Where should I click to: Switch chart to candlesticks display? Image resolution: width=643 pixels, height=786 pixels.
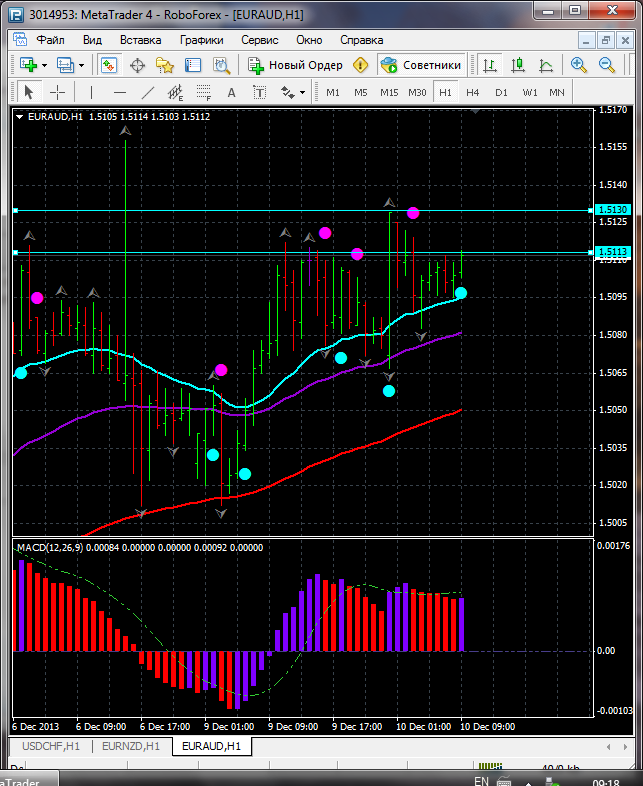point(518,65)
